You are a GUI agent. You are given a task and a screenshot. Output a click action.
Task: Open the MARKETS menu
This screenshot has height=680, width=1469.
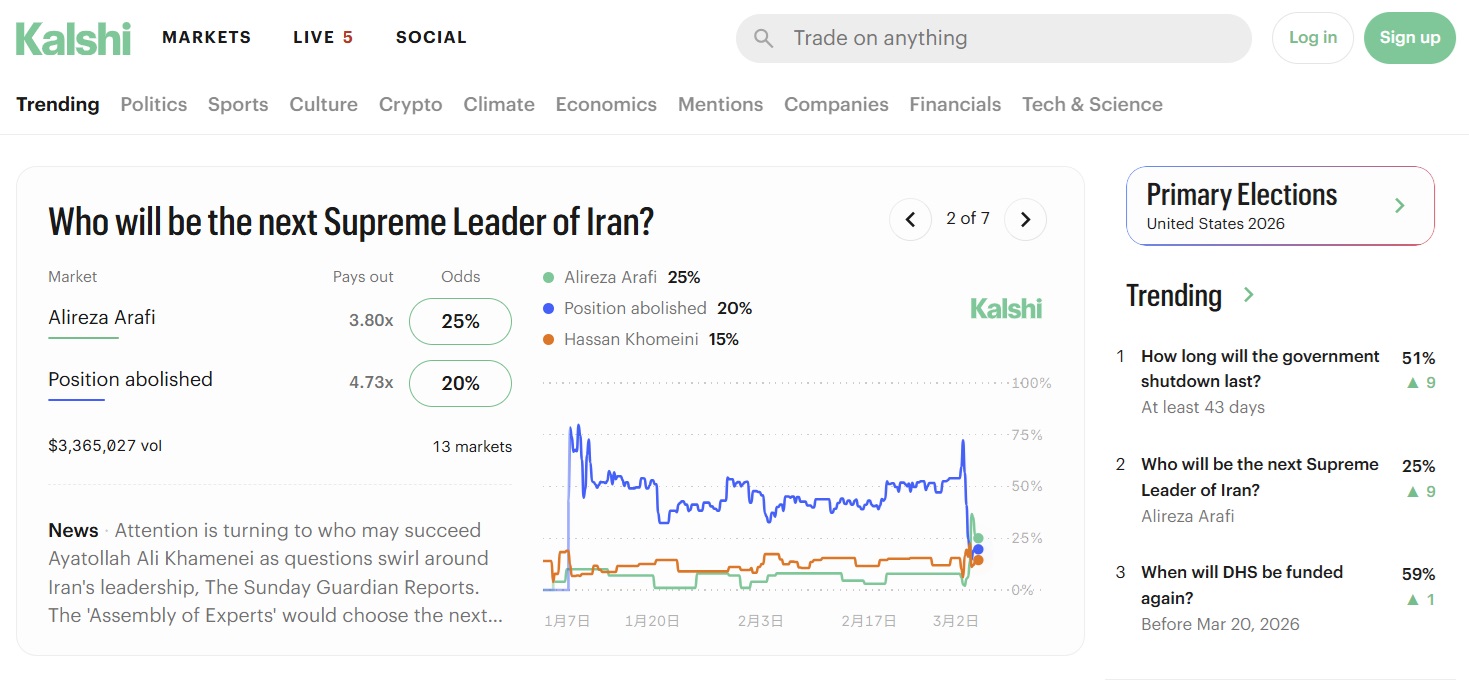pyautogui.click(x=206, y=38)
